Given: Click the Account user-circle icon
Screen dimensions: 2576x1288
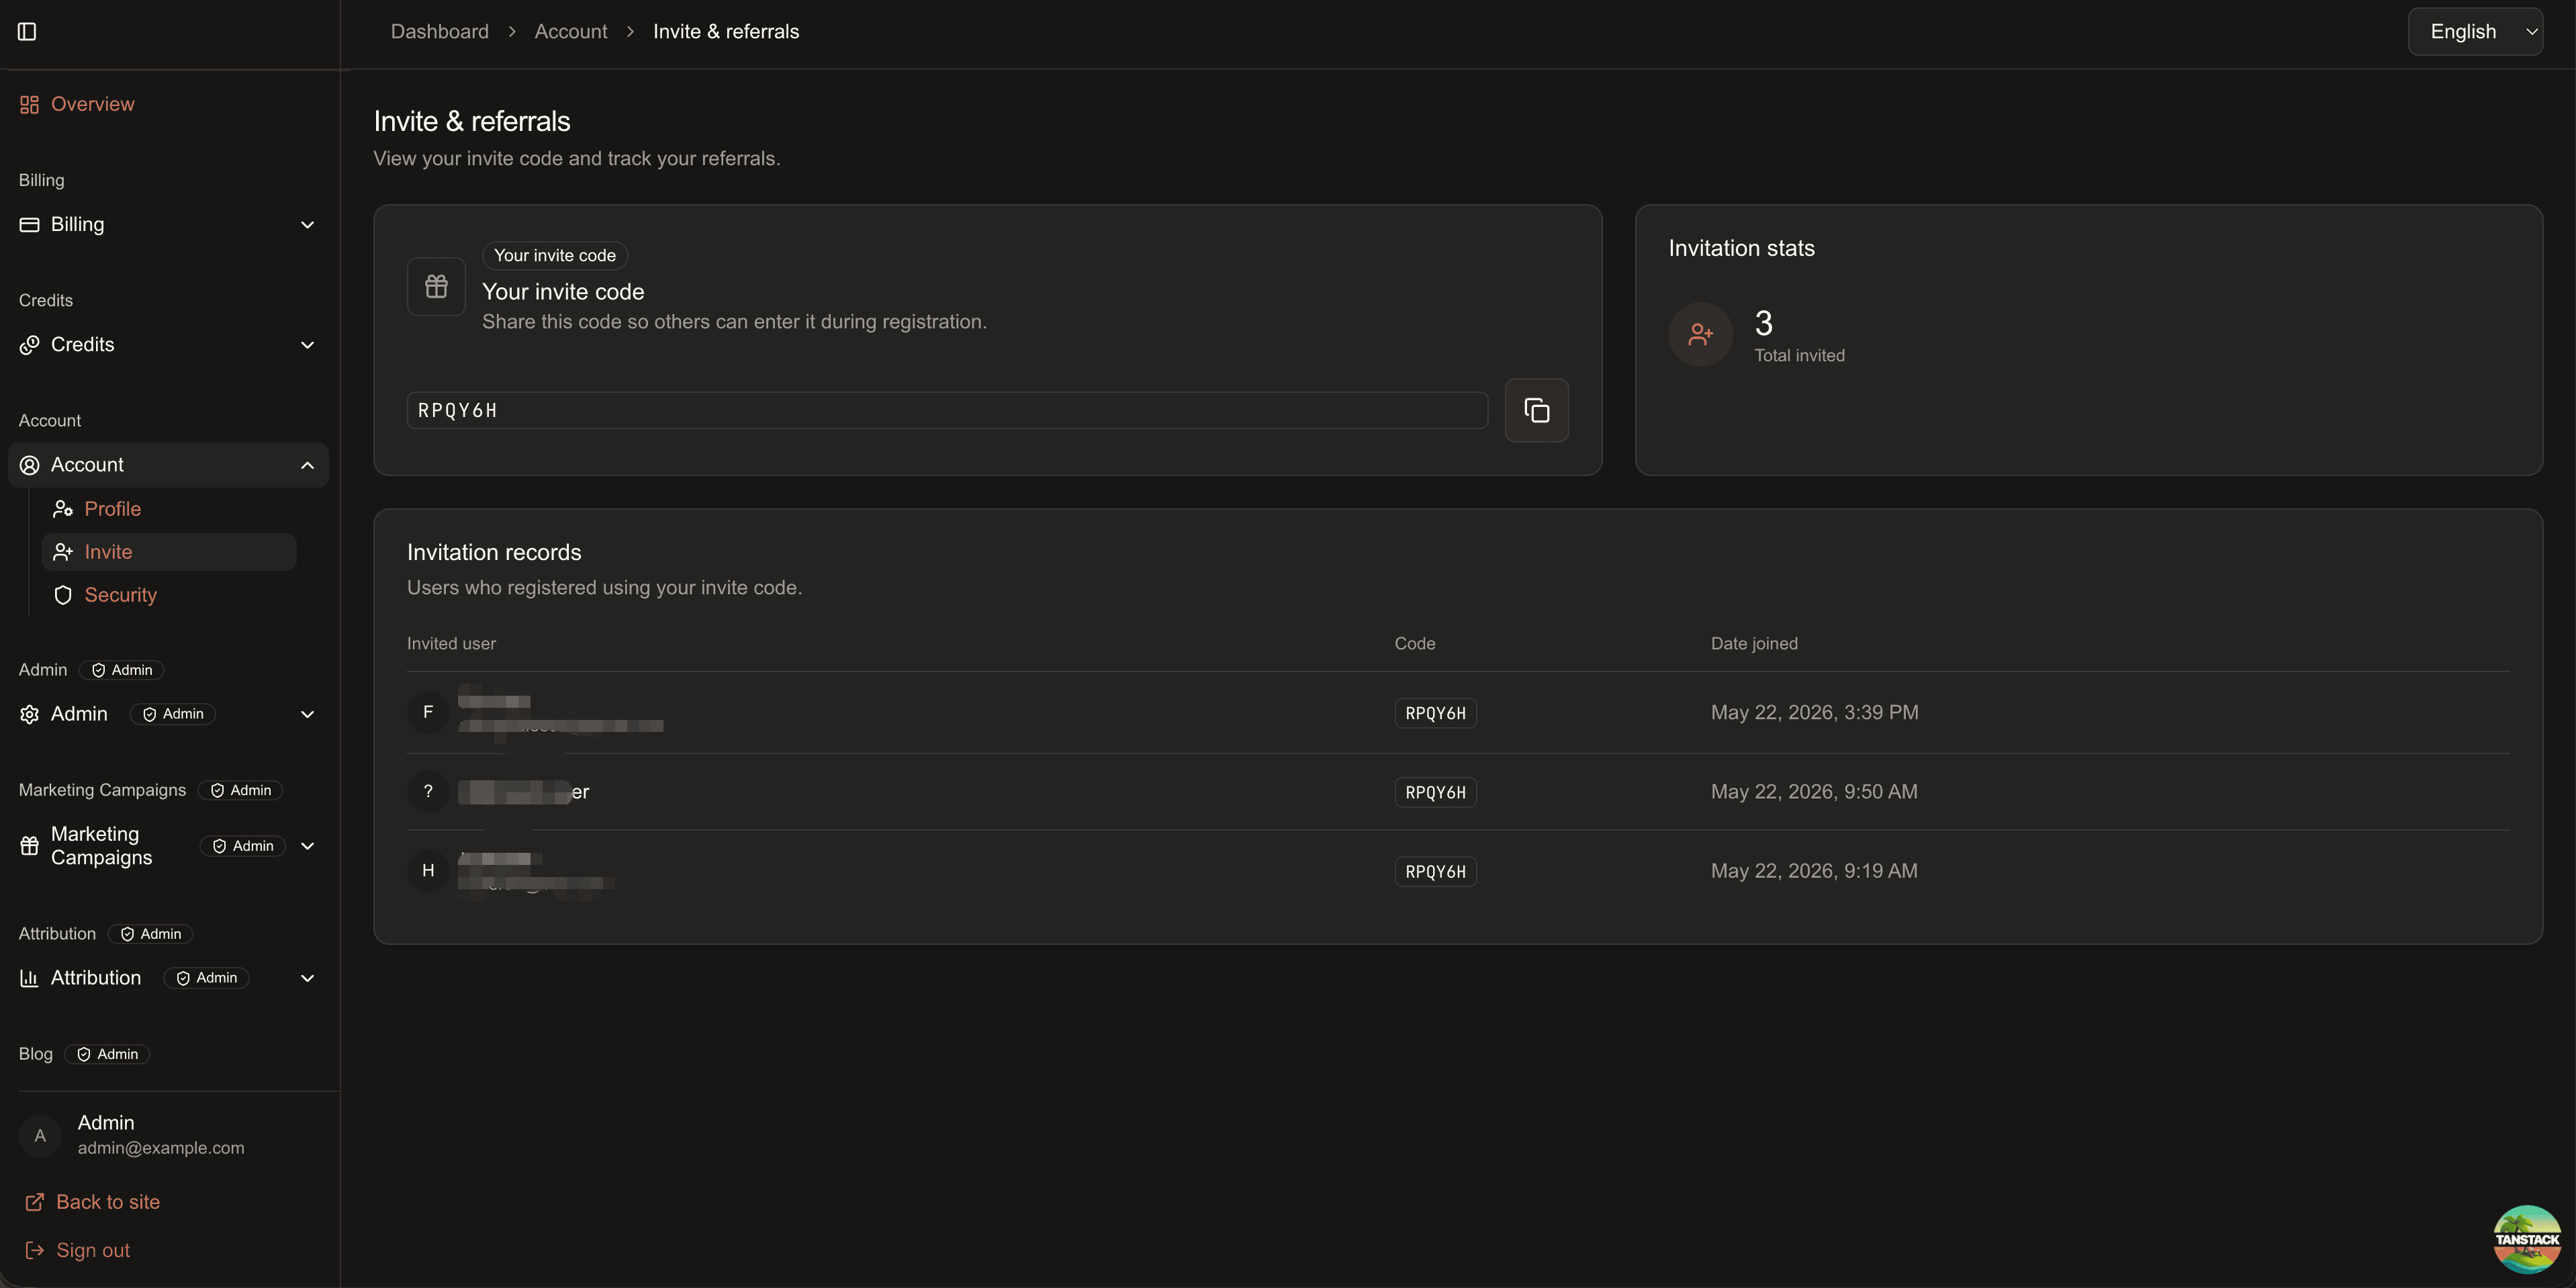Looking at the screenshot, I should click(x=29, y=465).
